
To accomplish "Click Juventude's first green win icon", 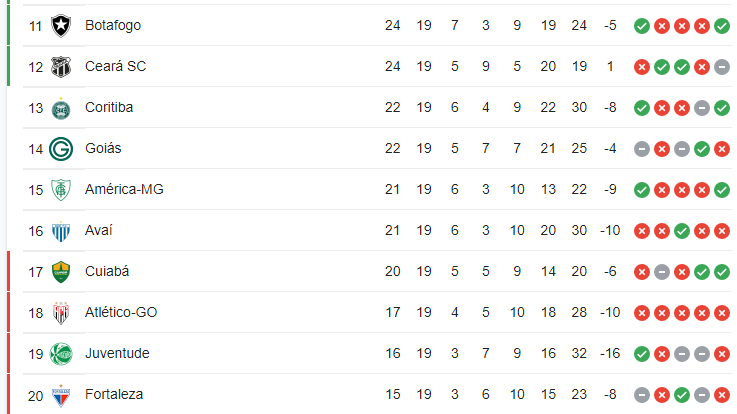I will [x=642, y=354].
